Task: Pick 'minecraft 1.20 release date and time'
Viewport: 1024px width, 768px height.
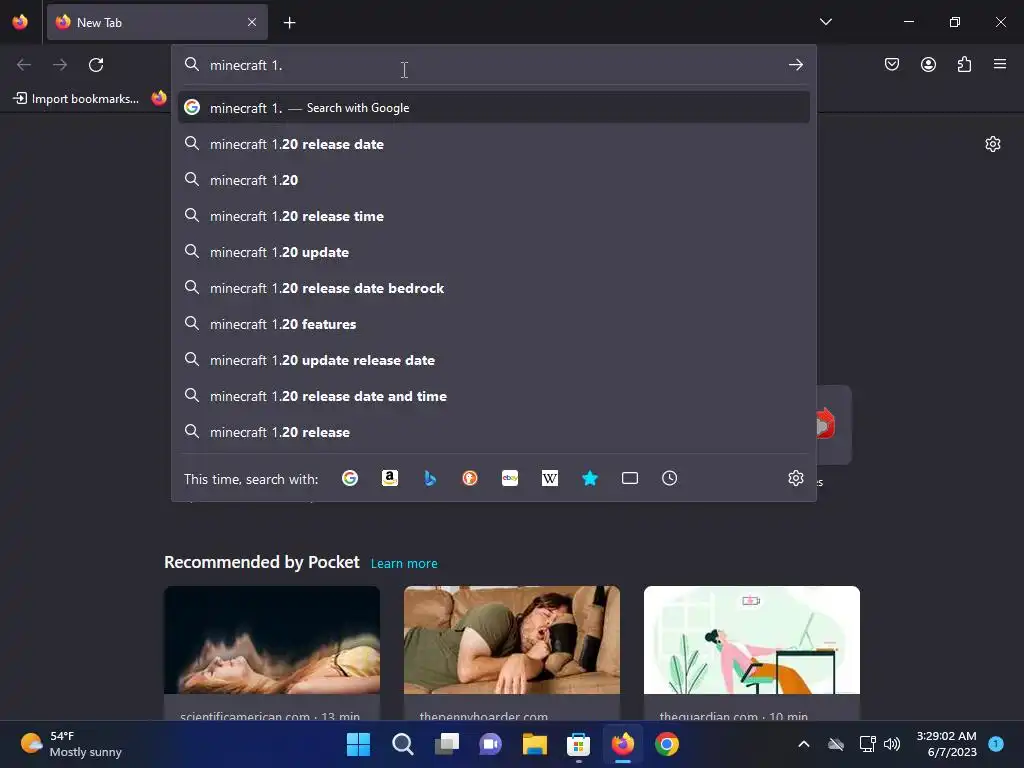Action: (x=494, y=396)
